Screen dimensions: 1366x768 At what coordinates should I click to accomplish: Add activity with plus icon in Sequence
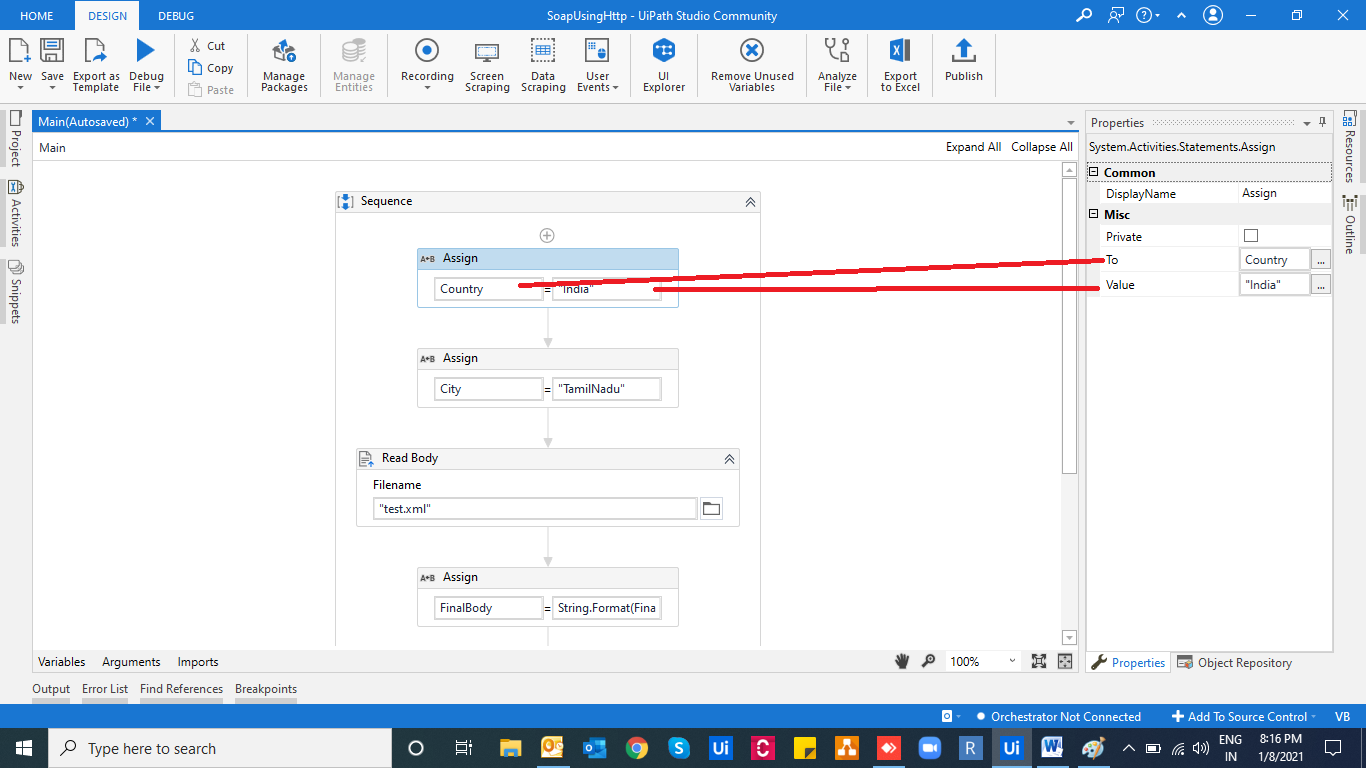pos(547,236)
